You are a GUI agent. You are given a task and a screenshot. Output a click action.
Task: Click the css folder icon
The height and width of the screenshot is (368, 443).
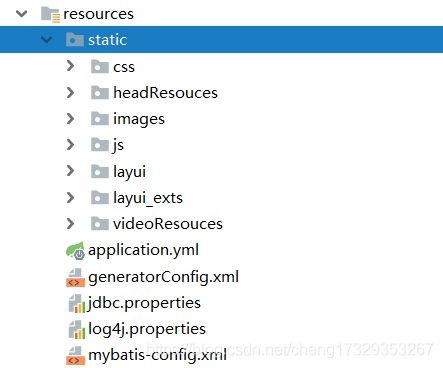coord(100,66)
